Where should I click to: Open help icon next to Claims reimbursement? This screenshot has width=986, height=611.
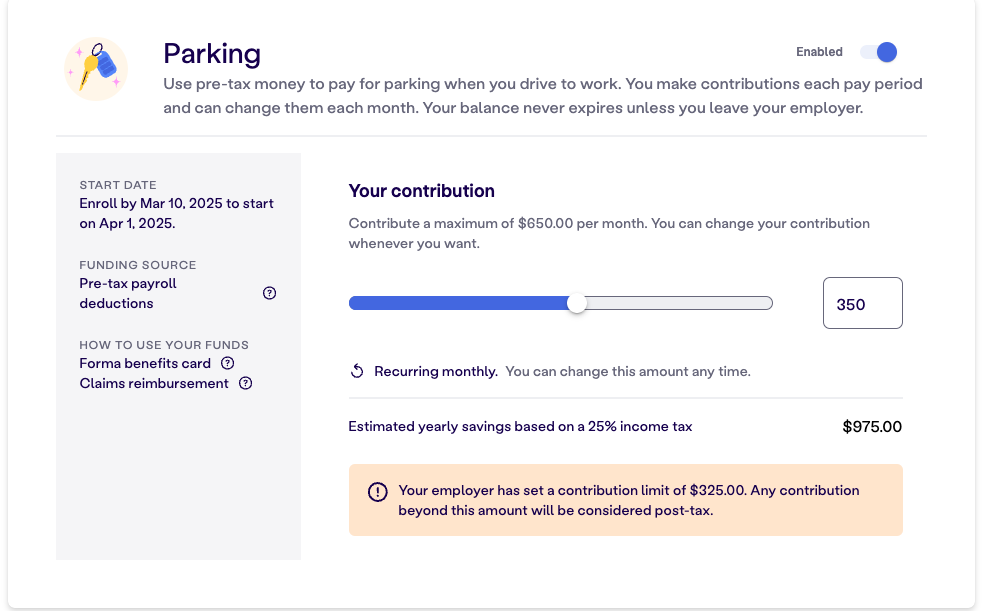point(246,383)
